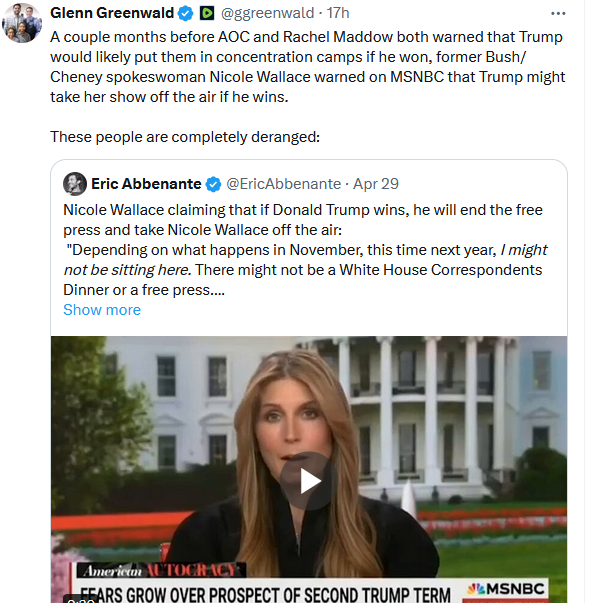
Task: Open the Apr 29 quoted tweet date
Action: [x=376, y=184]
